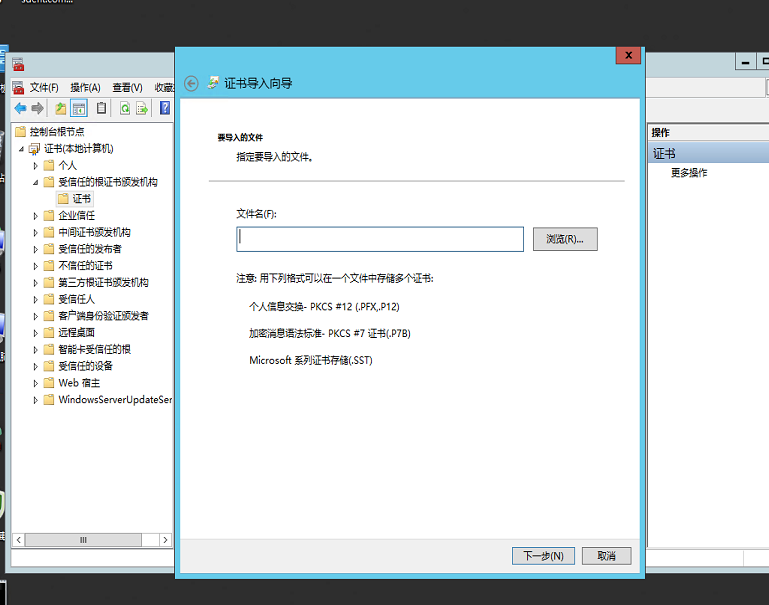Open the 操作(A) menu

click(x=85, y=88)
